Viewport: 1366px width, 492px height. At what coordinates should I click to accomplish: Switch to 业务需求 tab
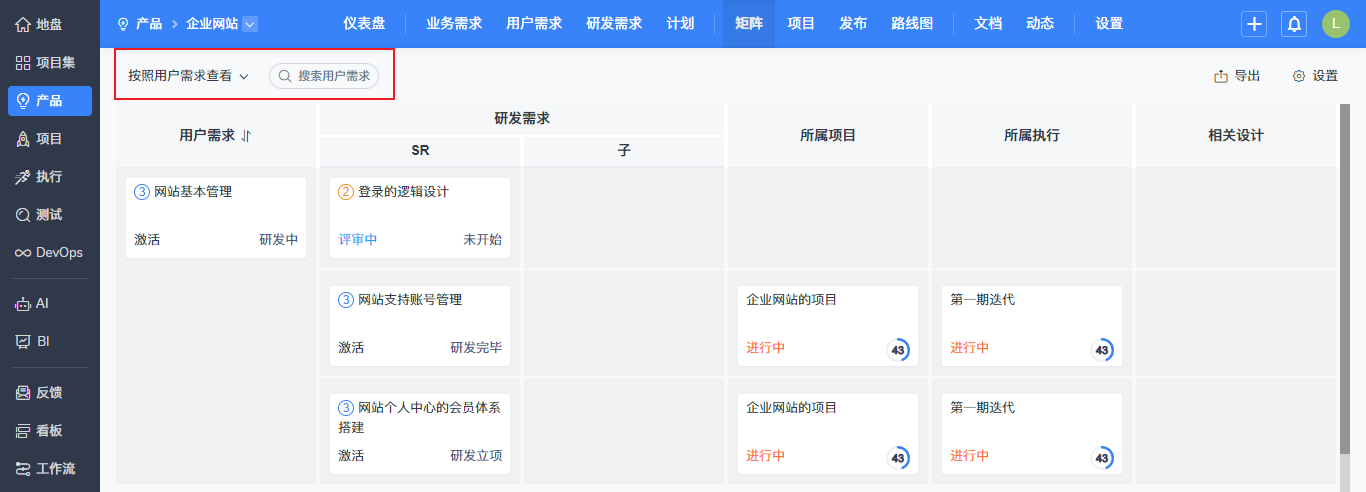[x=454, y=23]
